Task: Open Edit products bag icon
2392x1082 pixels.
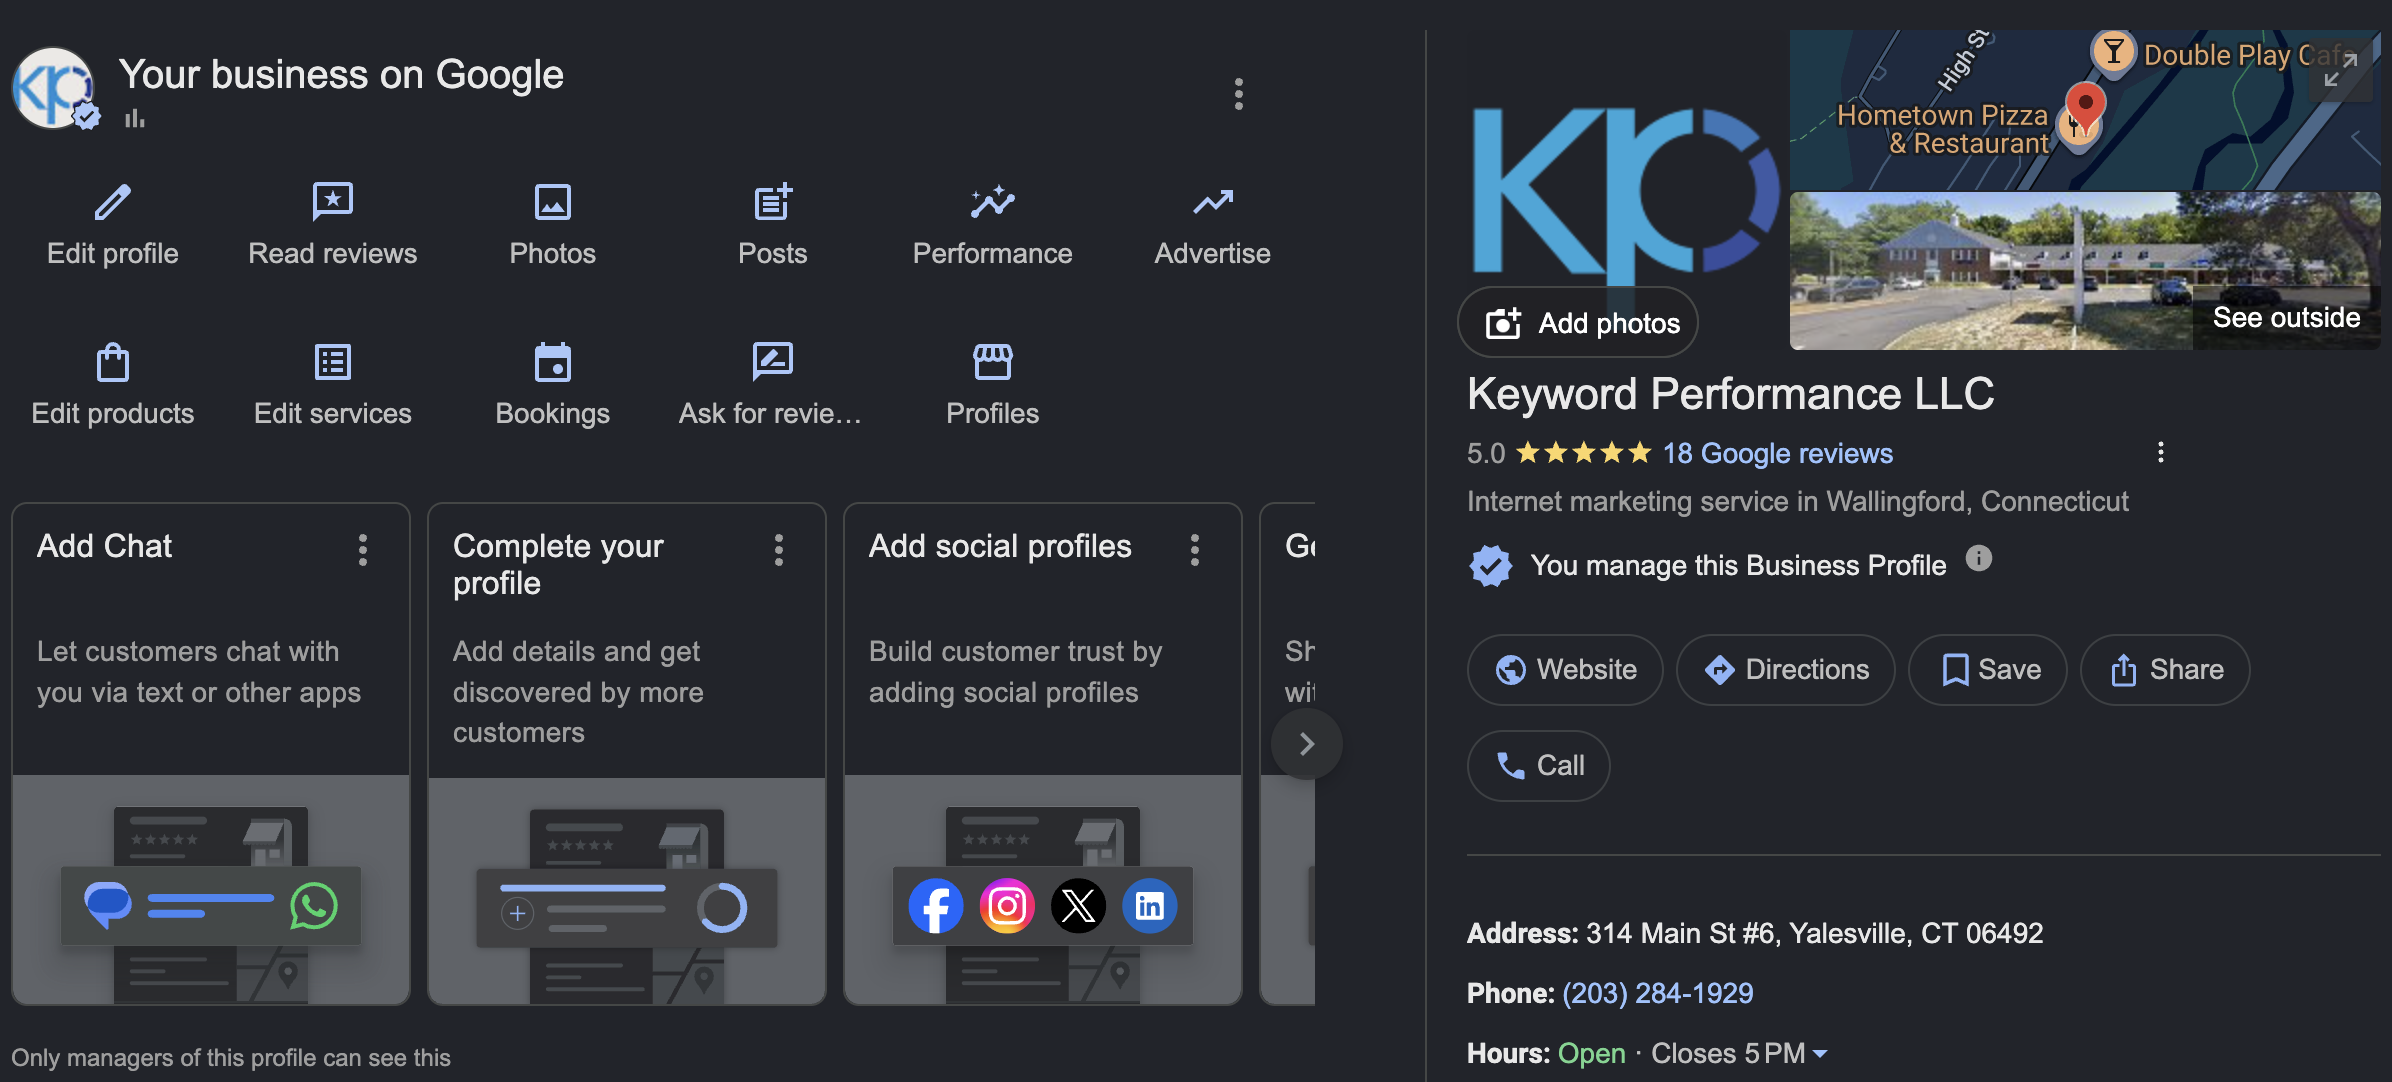Action: pyautogui.click(x=112, y=362)
